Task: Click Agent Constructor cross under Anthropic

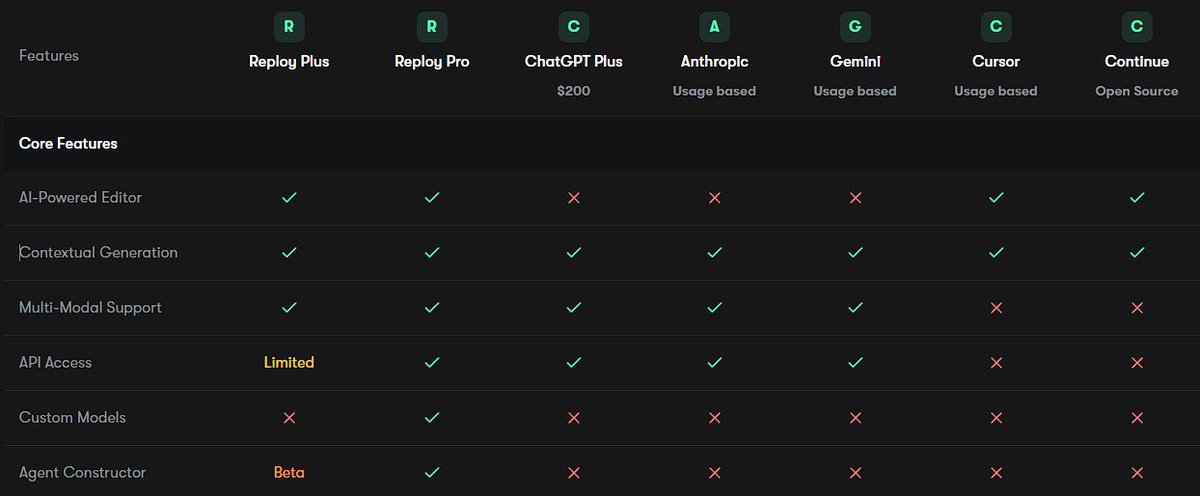Action: tap(714, 473)
